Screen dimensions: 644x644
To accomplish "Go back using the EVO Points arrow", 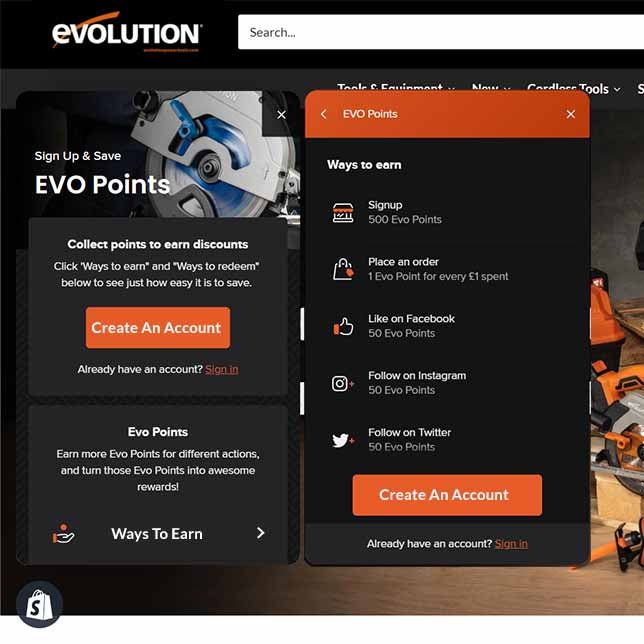I will point(324,114).
